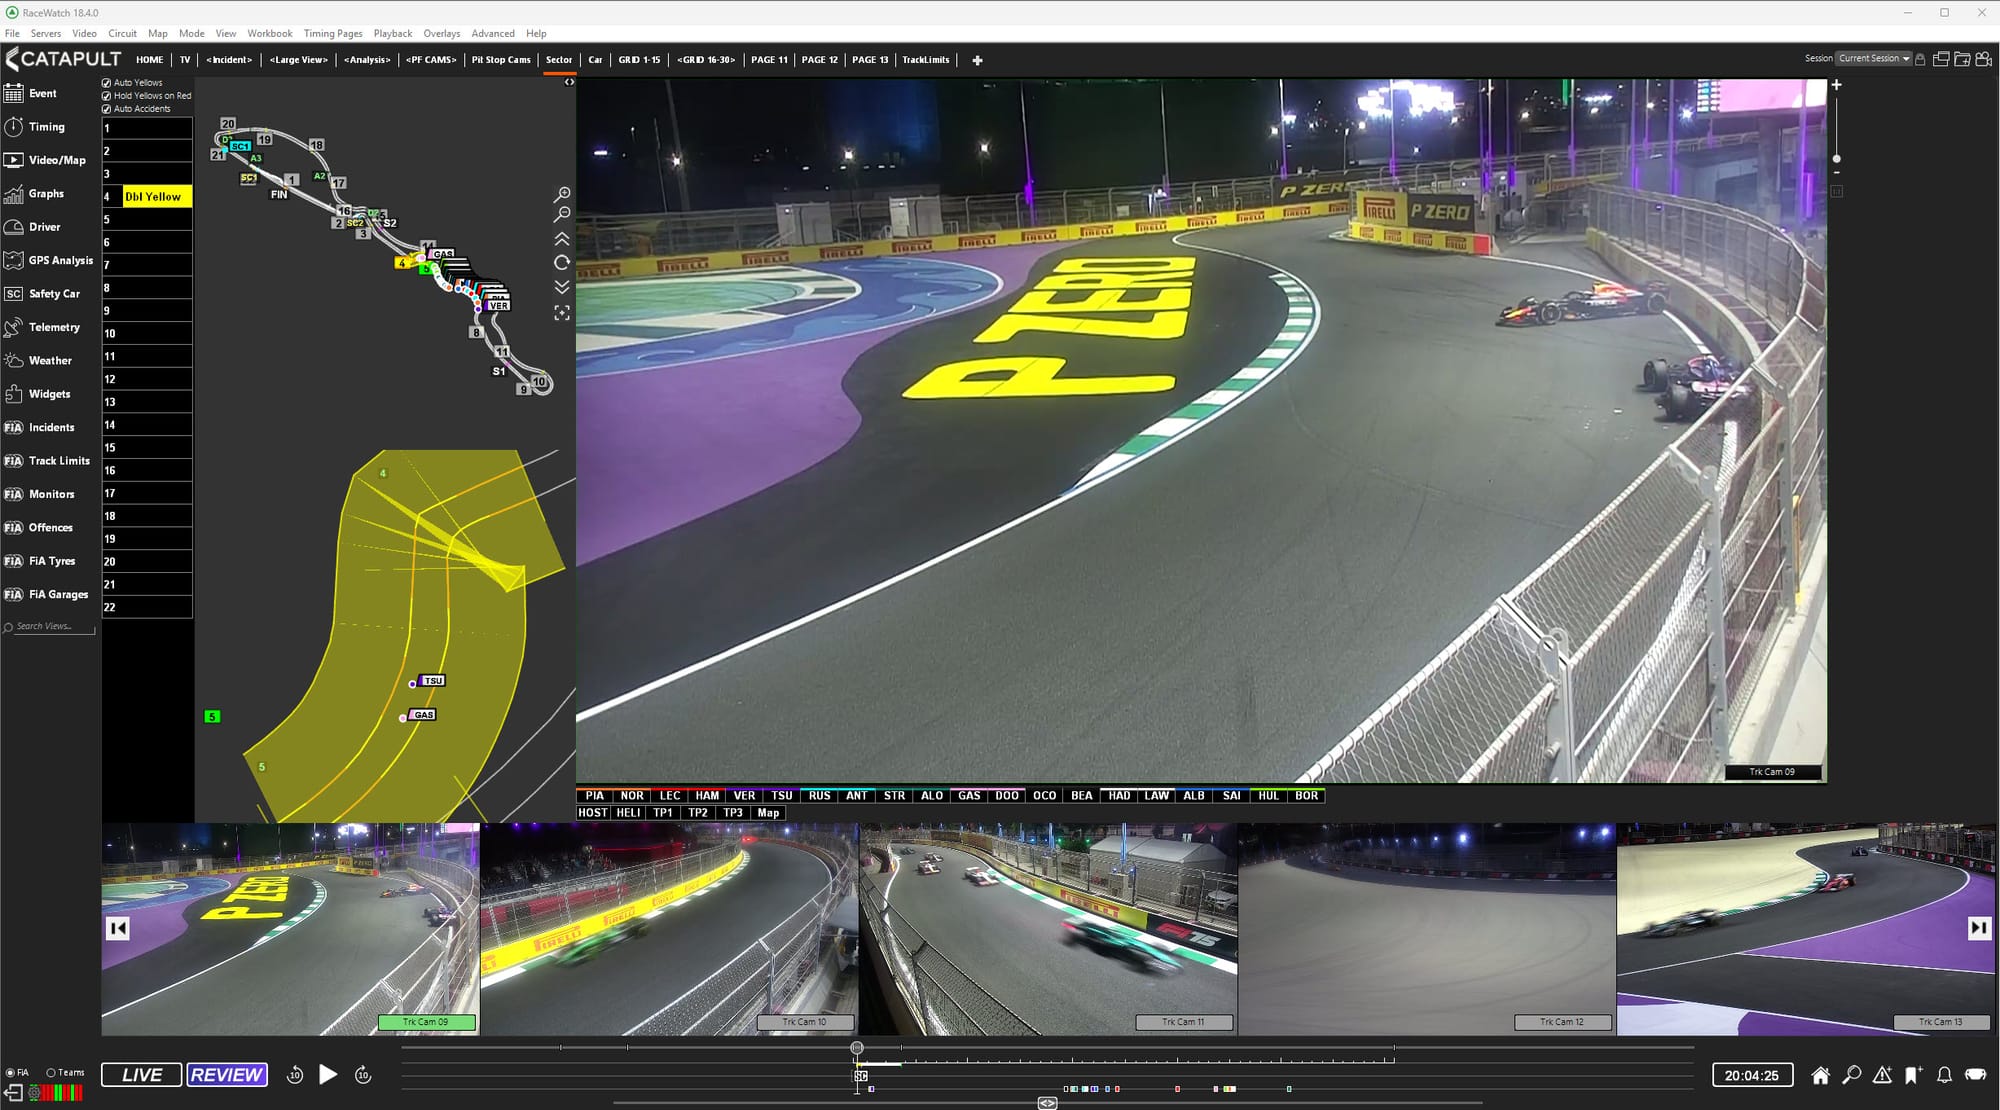Skip back 10 seconds
The width and height of the screenshot is (2000, 1110).
pyautogui.click(x=295, y=1075)
